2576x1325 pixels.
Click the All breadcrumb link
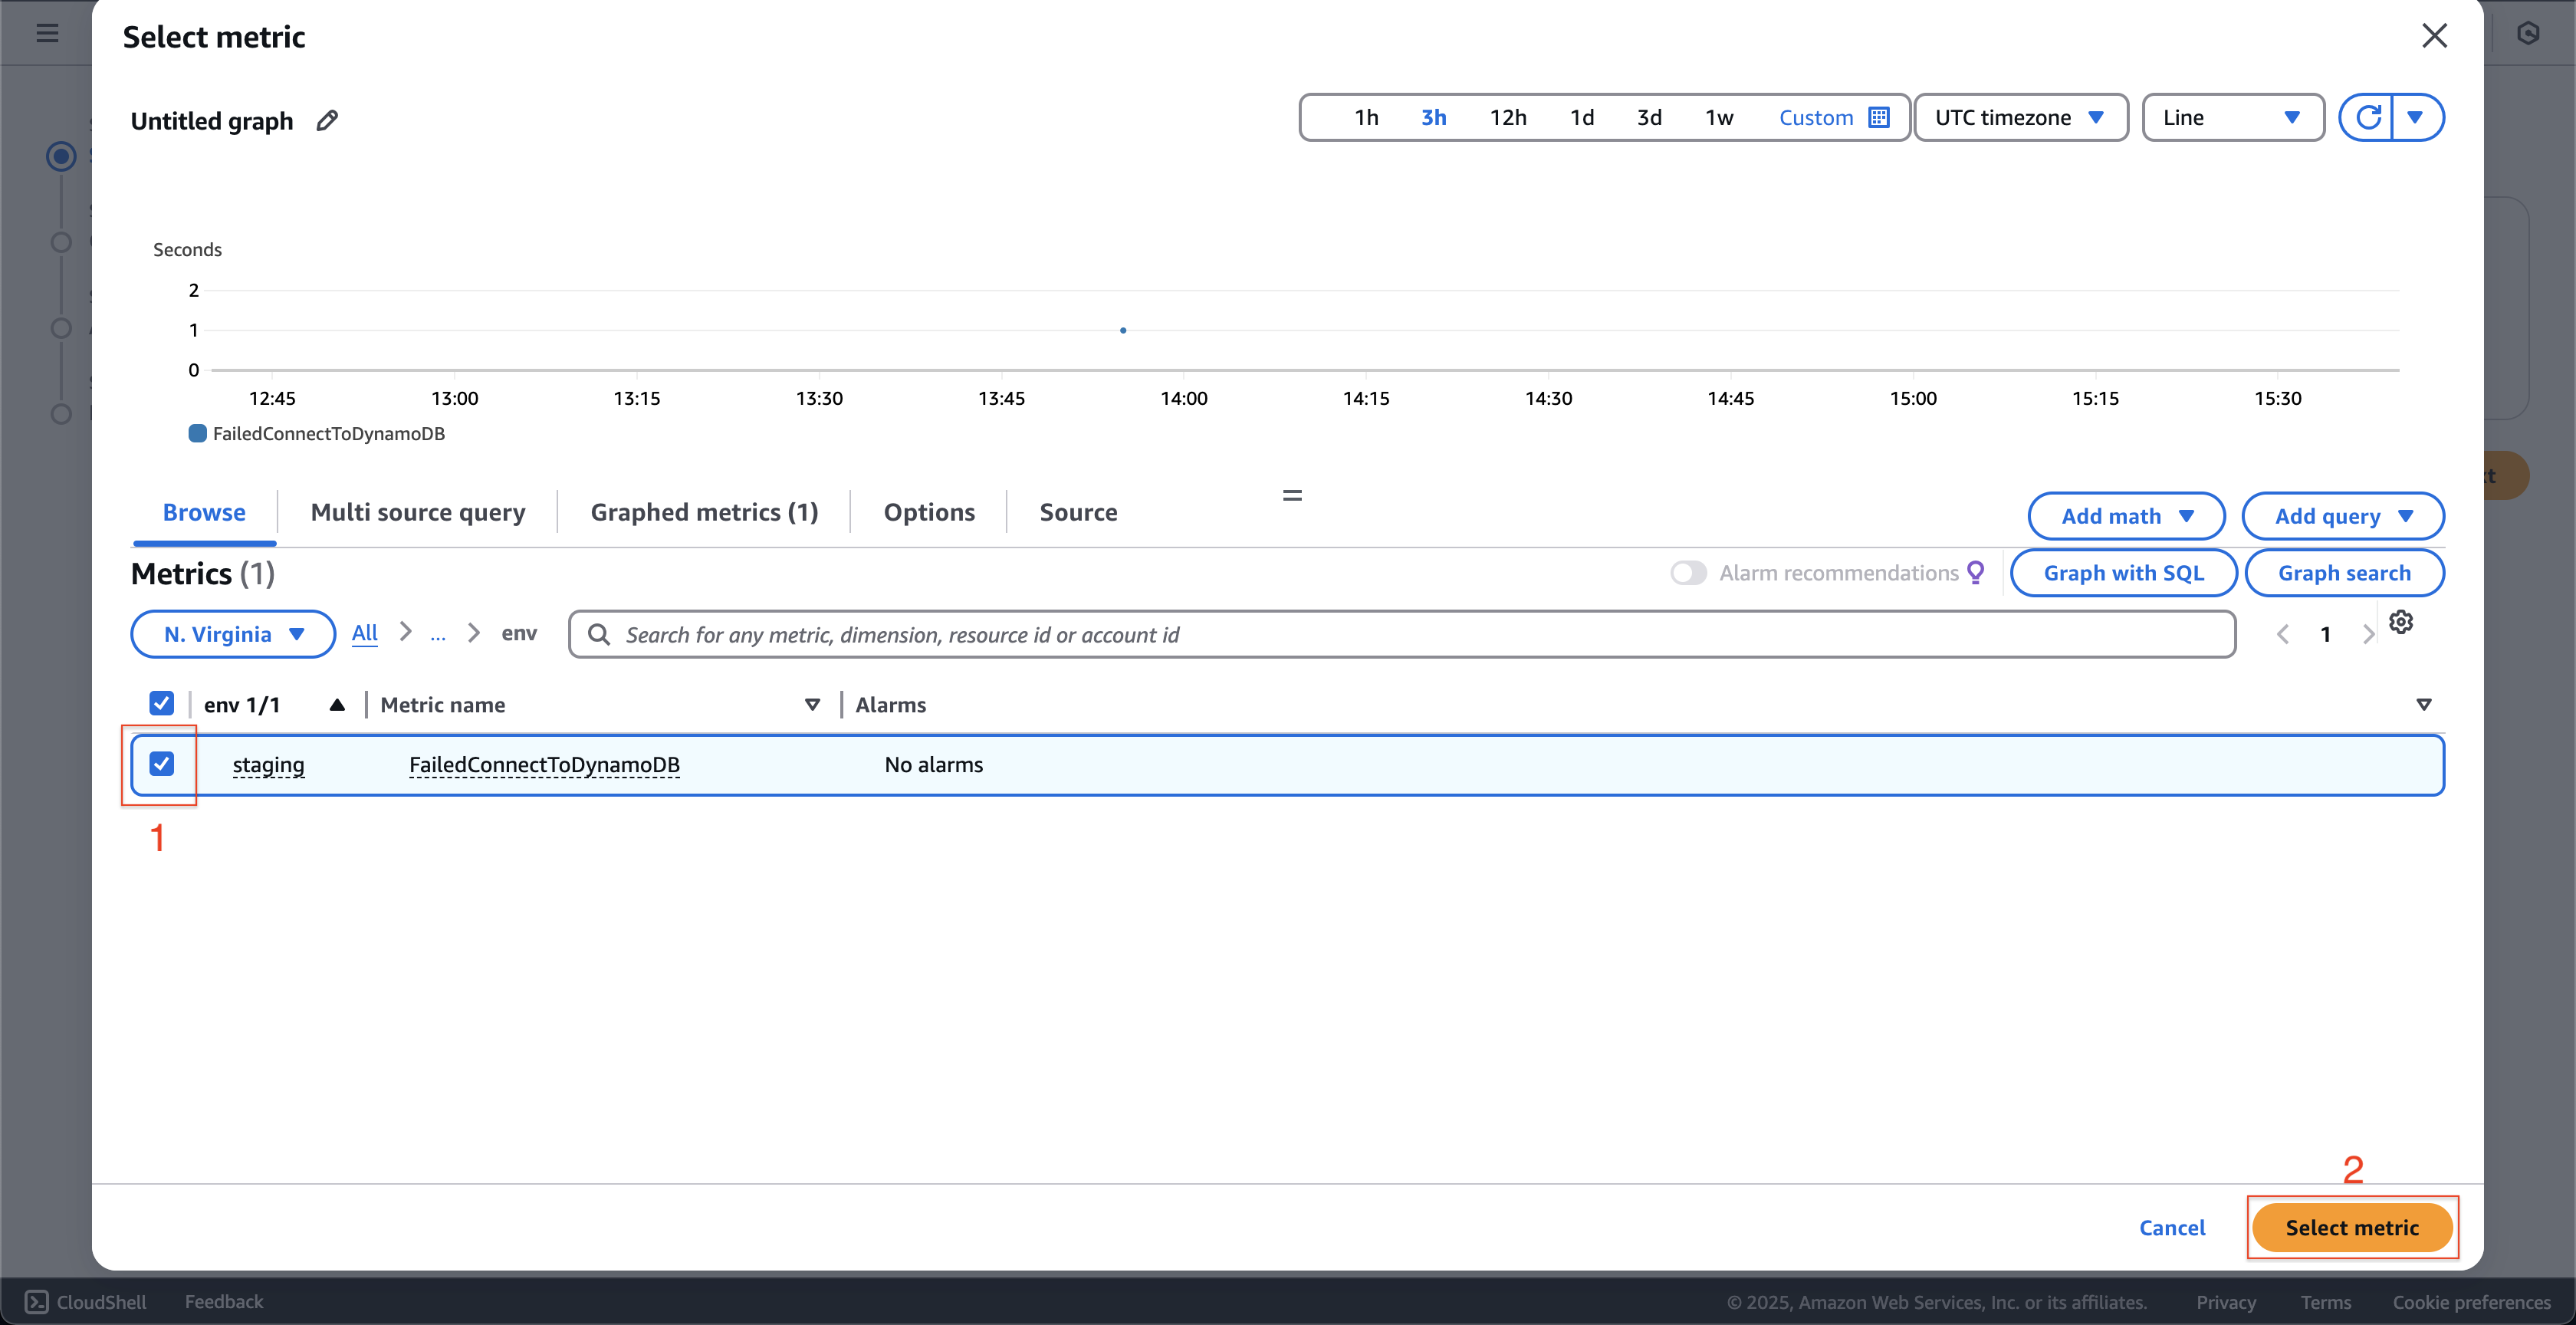point(365,633)
